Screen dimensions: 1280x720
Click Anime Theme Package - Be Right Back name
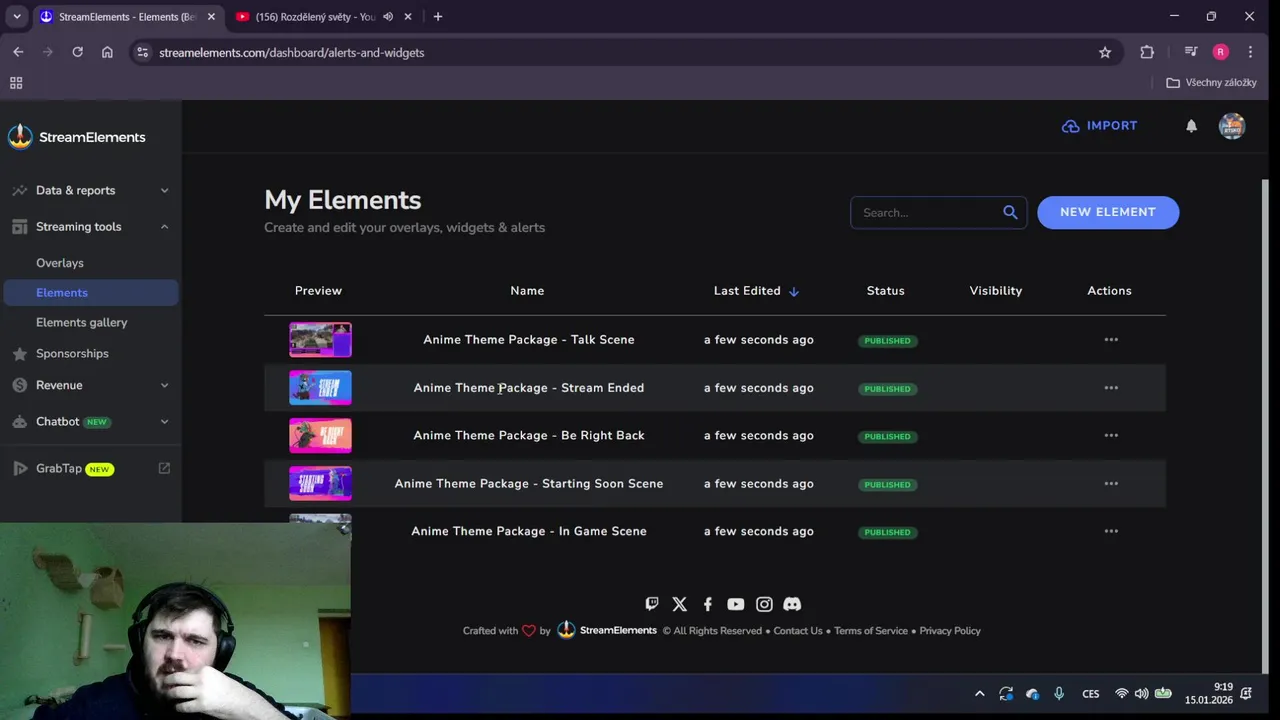(529, 436)
